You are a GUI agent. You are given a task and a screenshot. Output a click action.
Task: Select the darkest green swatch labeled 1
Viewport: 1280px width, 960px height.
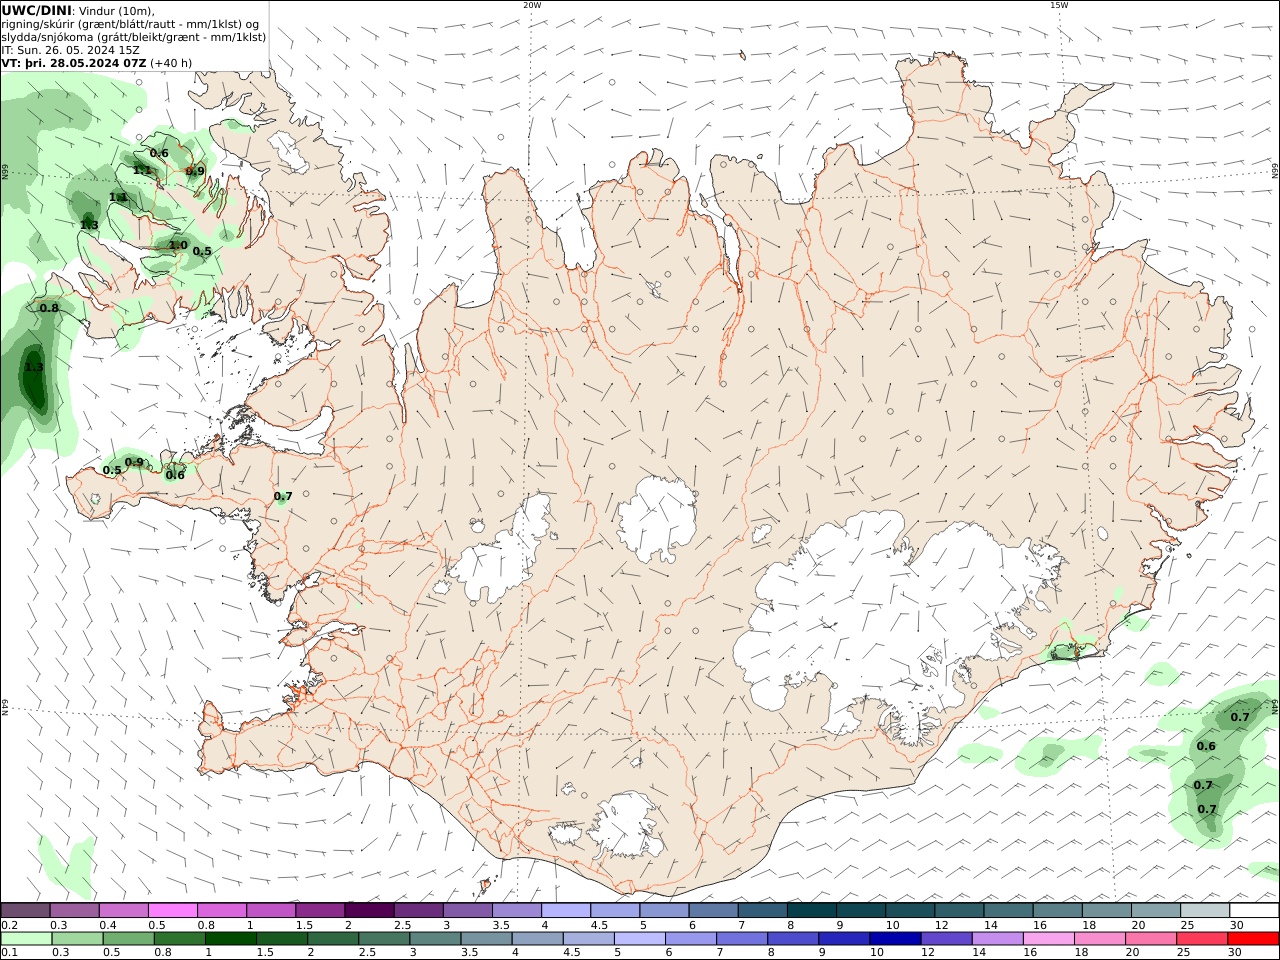click(230, 939)
